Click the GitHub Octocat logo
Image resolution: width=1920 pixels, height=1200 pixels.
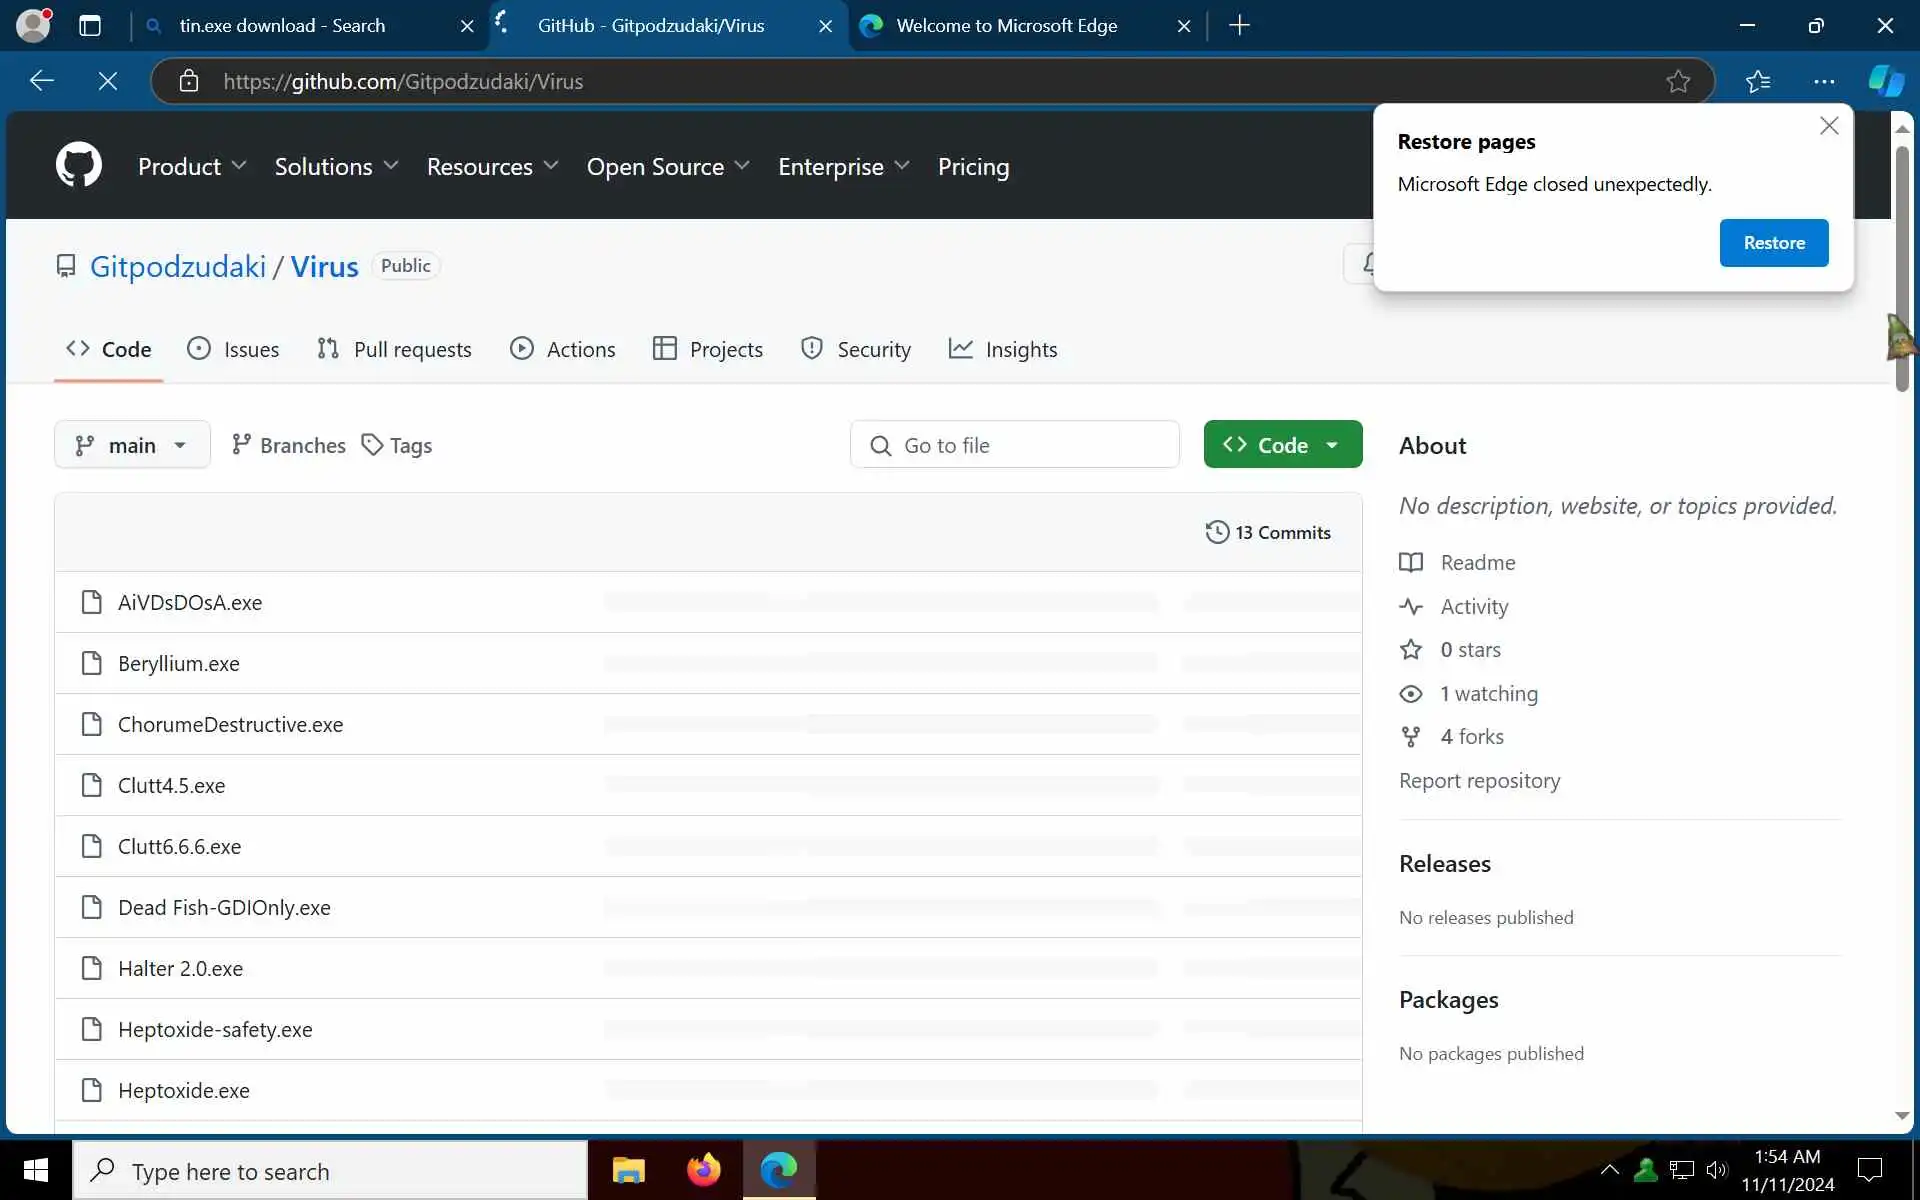(x=78, y=165)
